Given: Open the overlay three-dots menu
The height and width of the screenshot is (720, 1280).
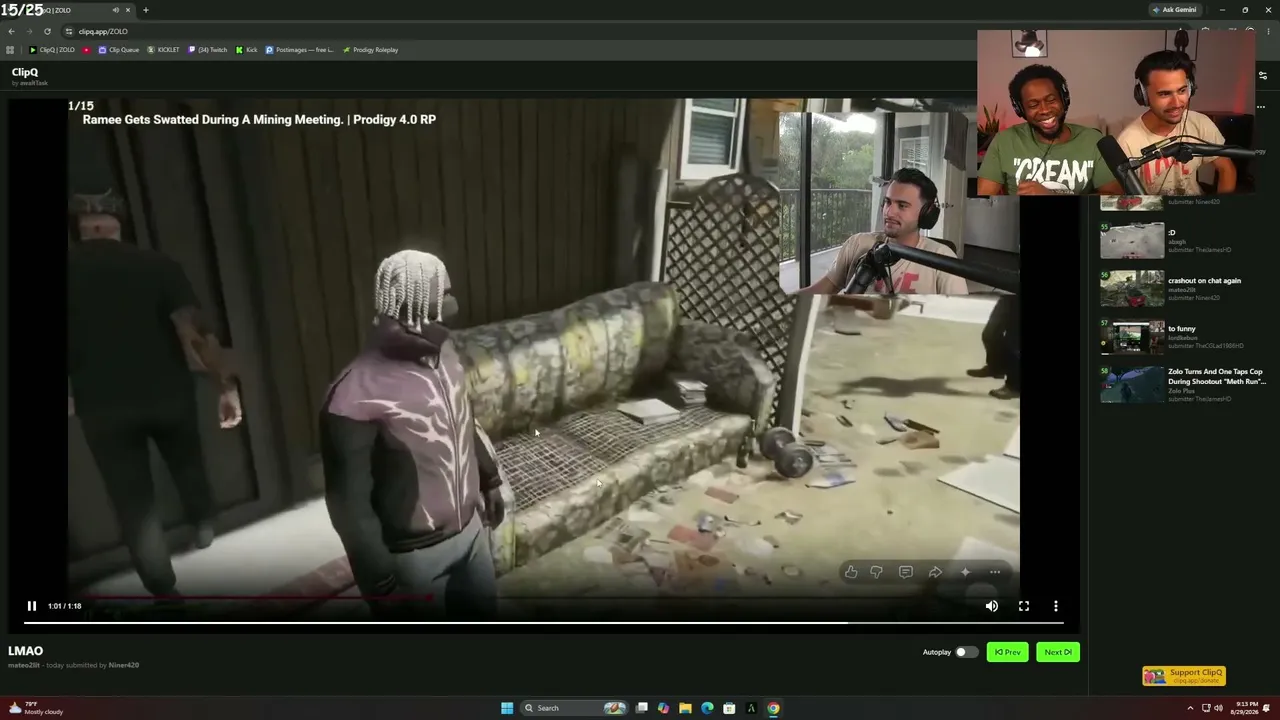Looking at the screenshot, I should 995,572.
